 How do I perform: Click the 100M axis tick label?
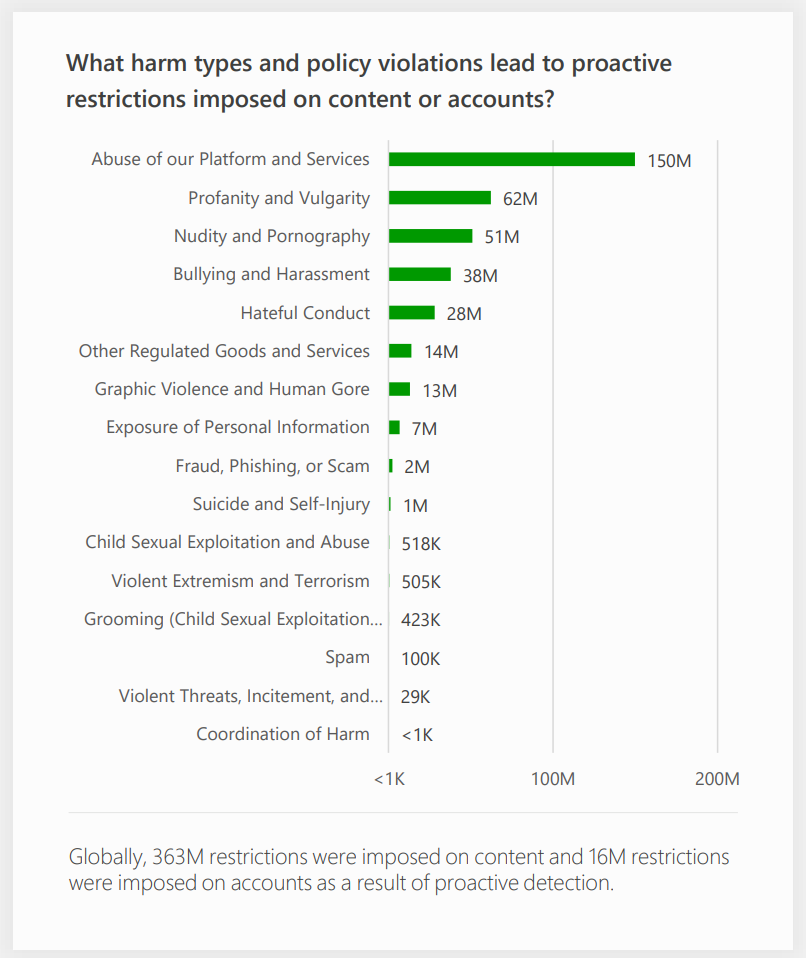tap(553, 779)
